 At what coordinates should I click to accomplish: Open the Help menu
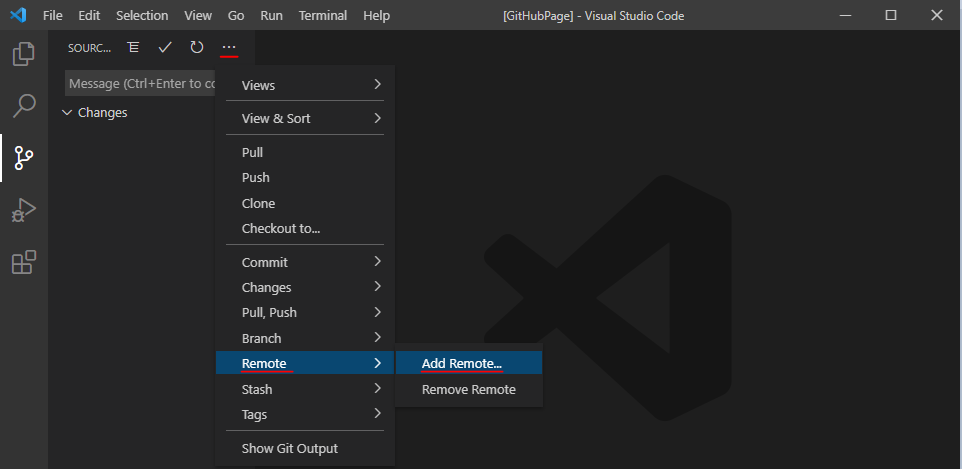[376, 15]
